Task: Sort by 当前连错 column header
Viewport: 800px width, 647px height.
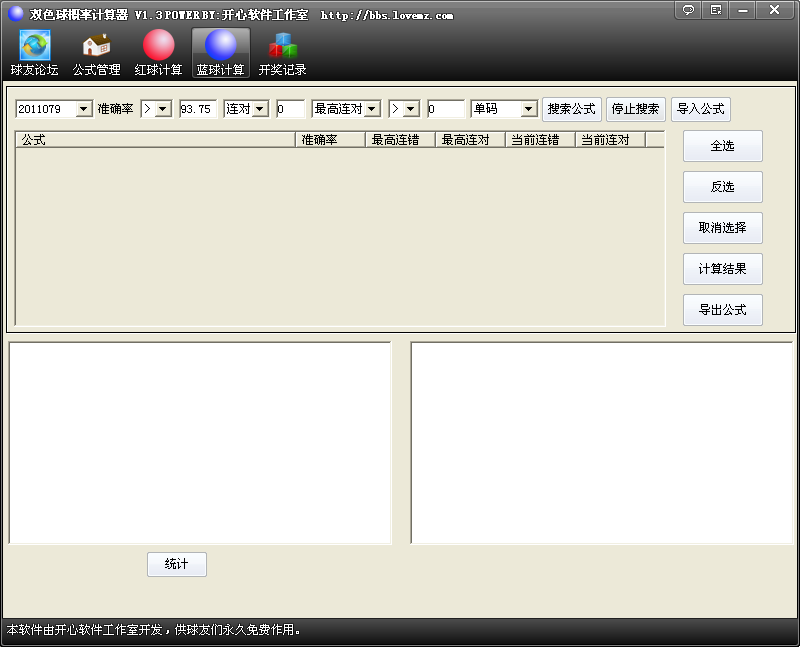Action: pos(540,140)
